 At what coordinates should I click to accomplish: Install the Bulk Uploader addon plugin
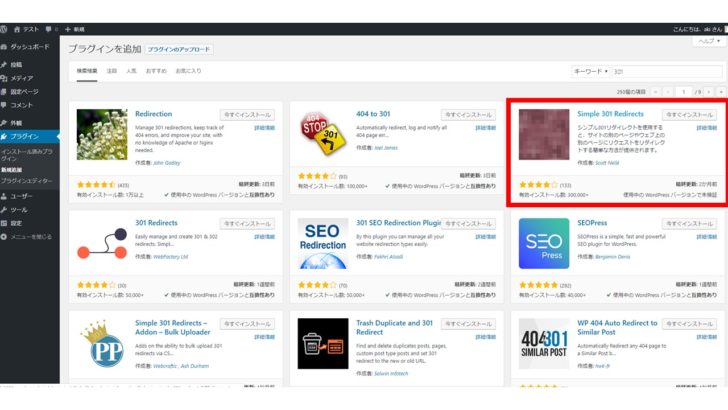pyautogui.click(x=247, y=324)
